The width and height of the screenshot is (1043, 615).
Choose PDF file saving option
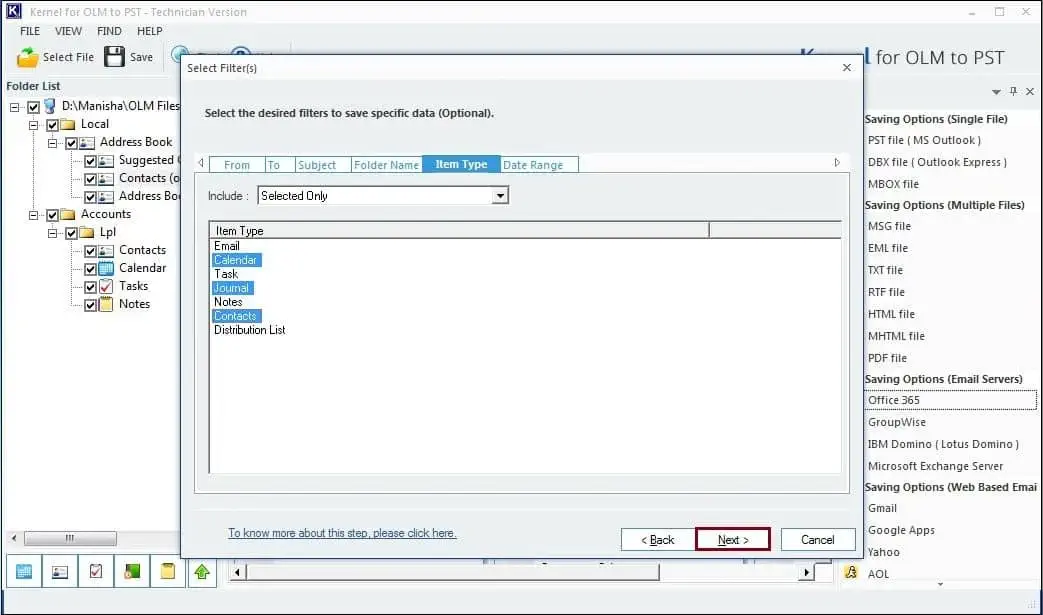(887, 358)
